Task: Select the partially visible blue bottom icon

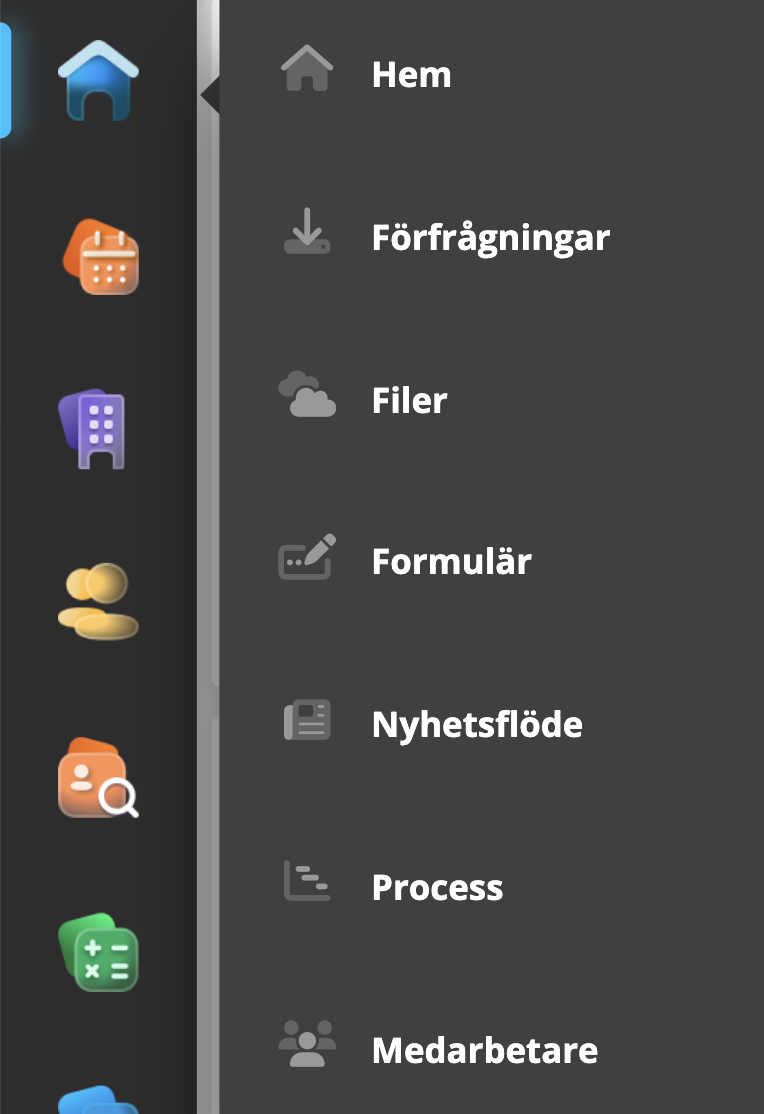Action: click(x=98, y=1100)
